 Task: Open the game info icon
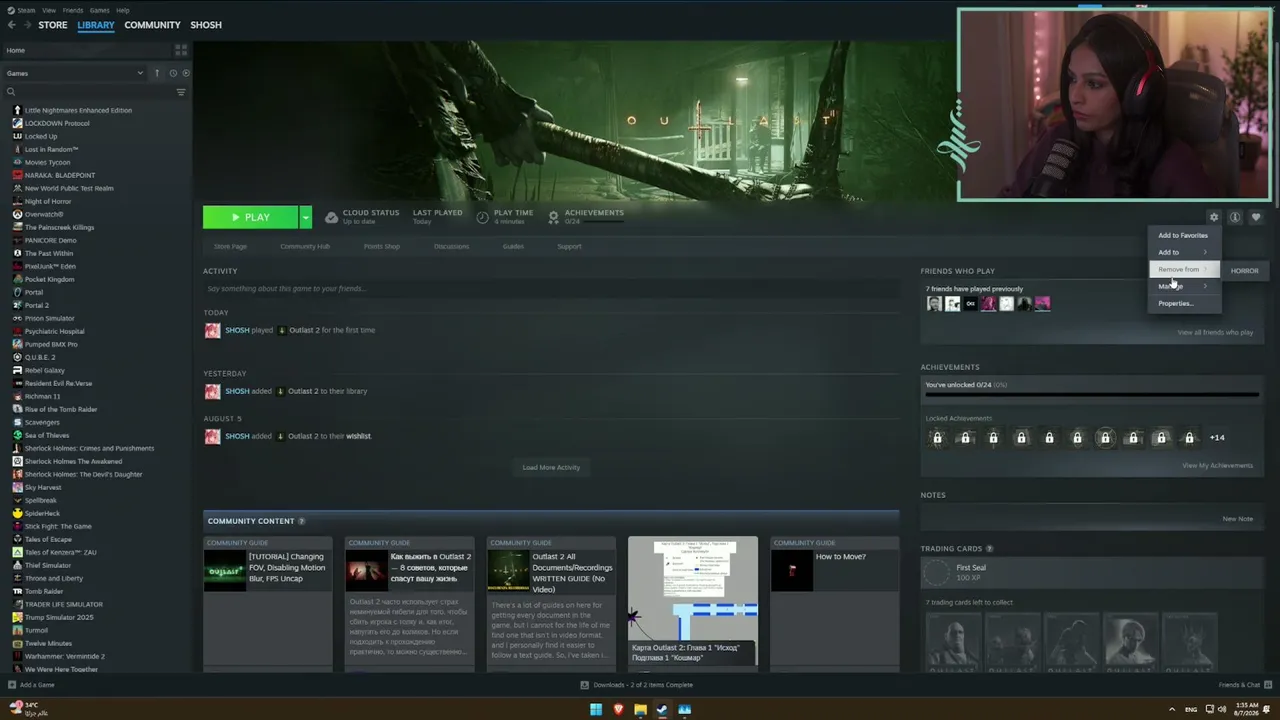1235,218
